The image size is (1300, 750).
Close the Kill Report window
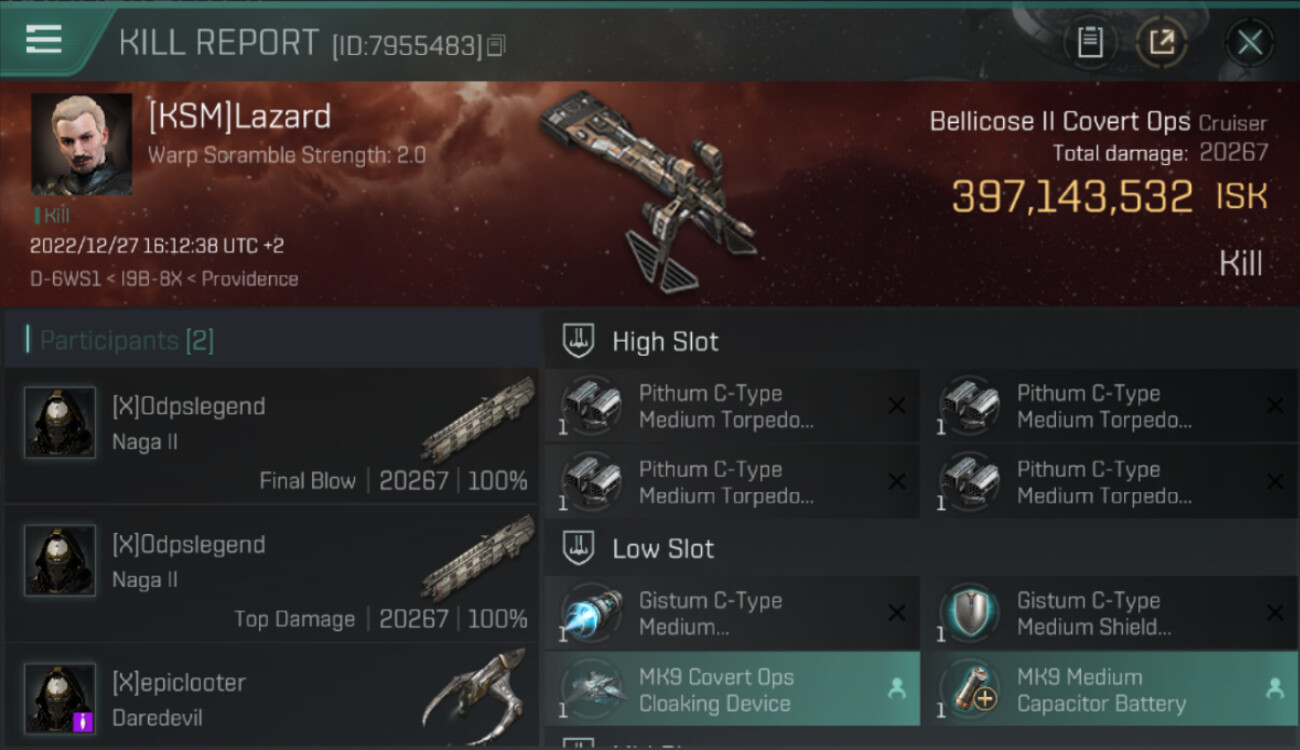pos(1250,43)
